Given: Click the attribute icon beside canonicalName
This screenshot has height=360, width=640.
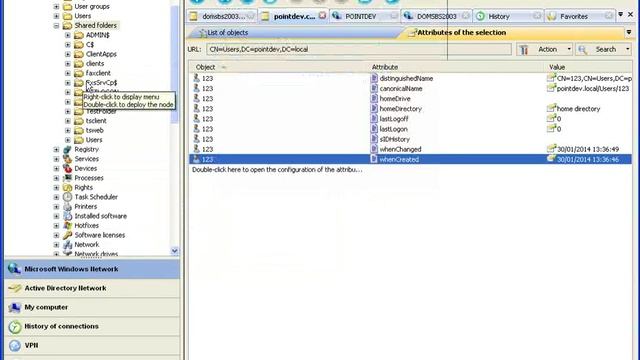Looking at the screenshot, I should pos(374,88).
